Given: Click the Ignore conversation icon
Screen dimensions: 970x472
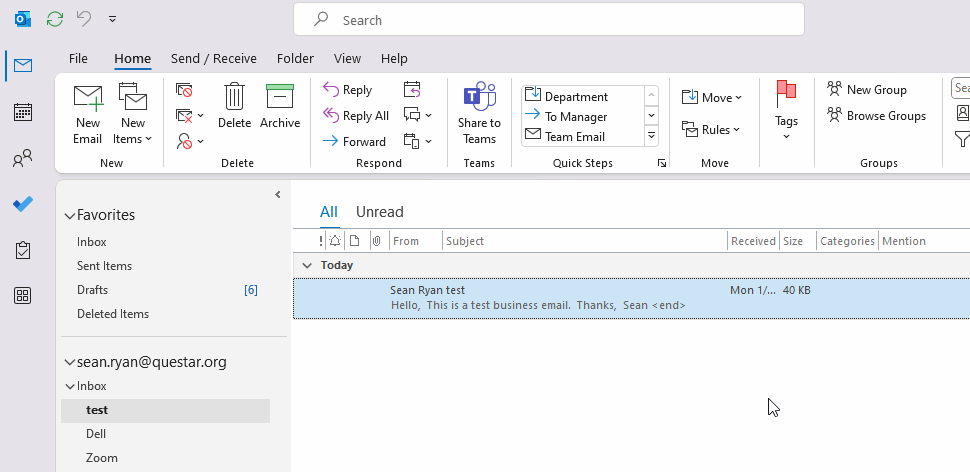Looking at the screenshot, I should click(x=184, y=90).
